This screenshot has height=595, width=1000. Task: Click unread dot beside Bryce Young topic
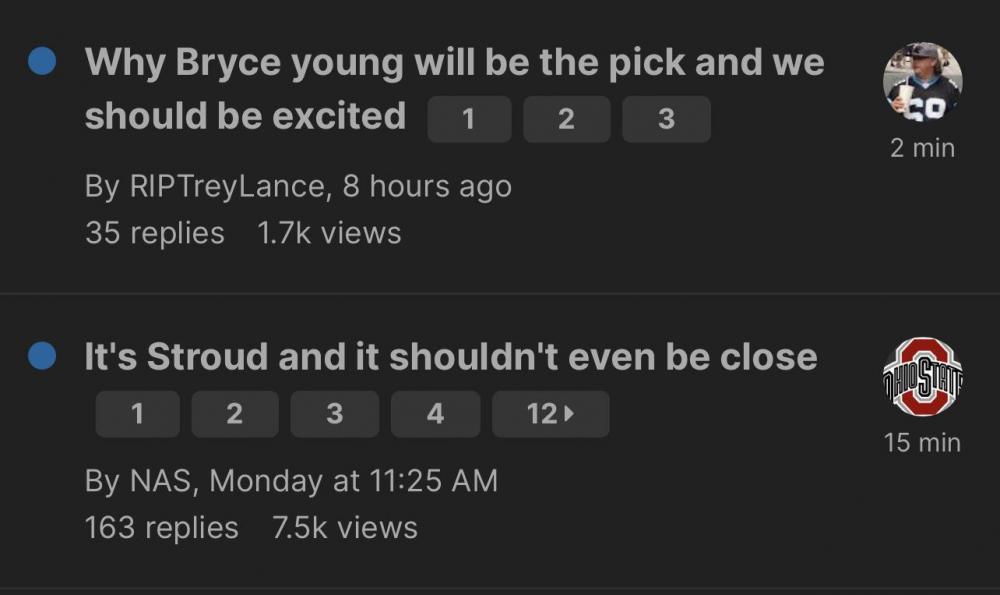[x=42, y=63]
